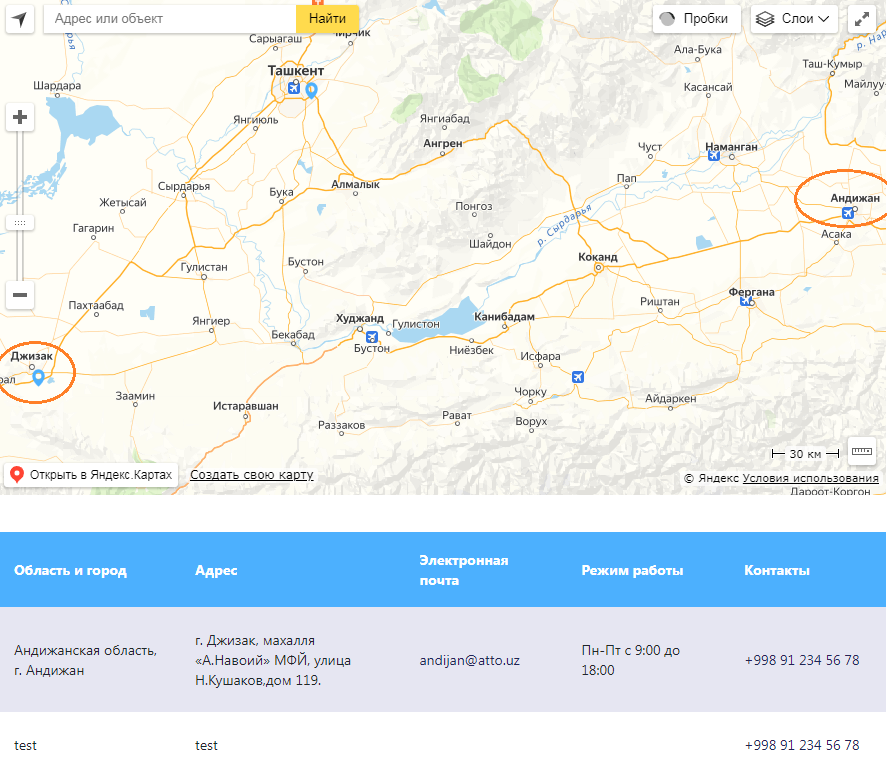Open the map in Яндекс.Картах
Image resolution: width=887 pixels, height=778 pixels.
[91, 475]
